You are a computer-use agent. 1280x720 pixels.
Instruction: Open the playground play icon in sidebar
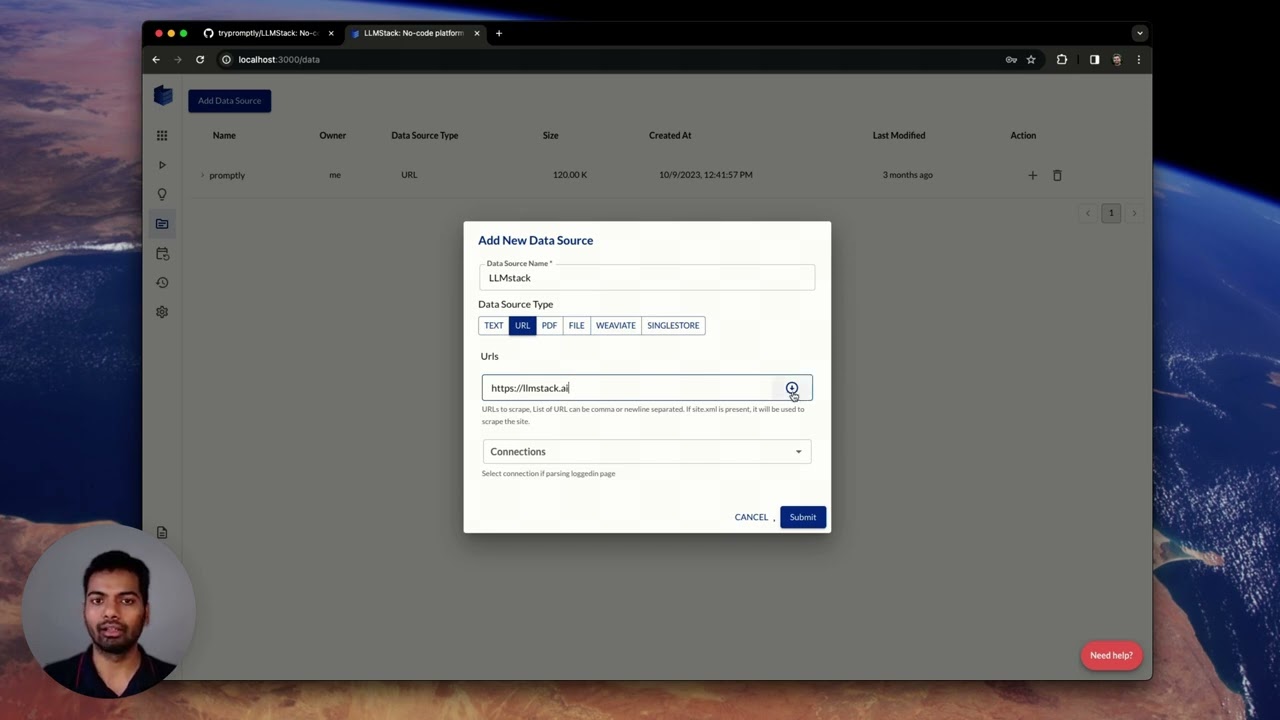pos(162,165)
